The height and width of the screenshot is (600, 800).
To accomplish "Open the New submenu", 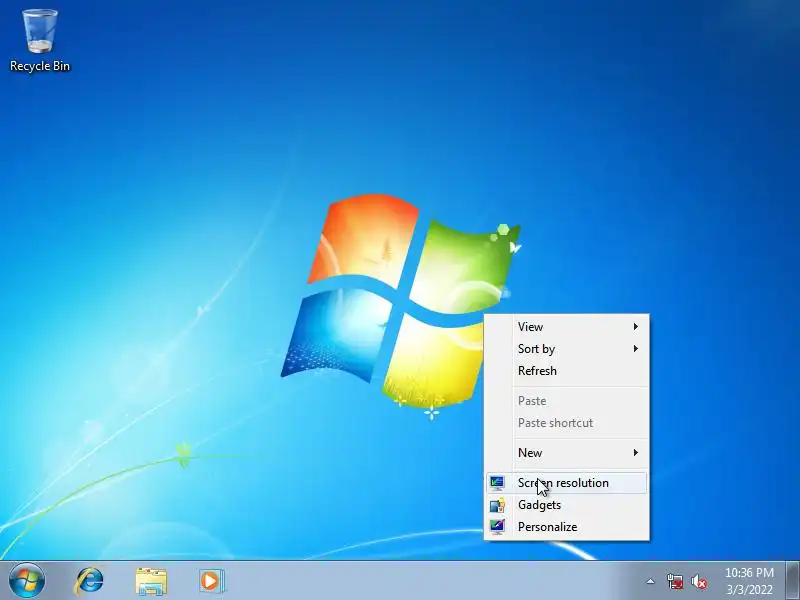I will (x=566, y=453).
